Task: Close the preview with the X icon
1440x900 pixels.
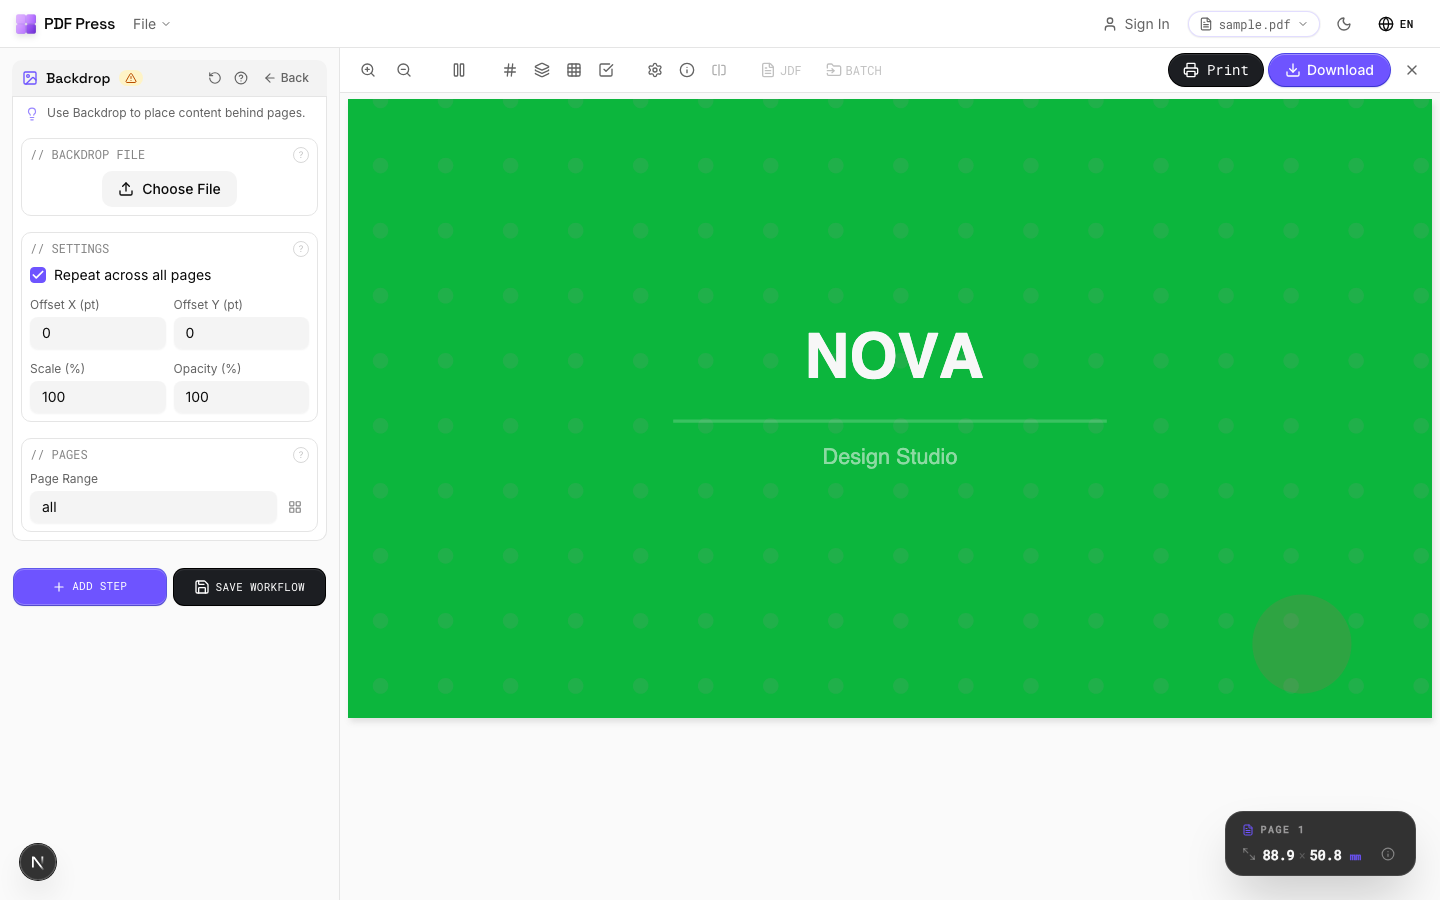Action: click(x=1412, y=70)
